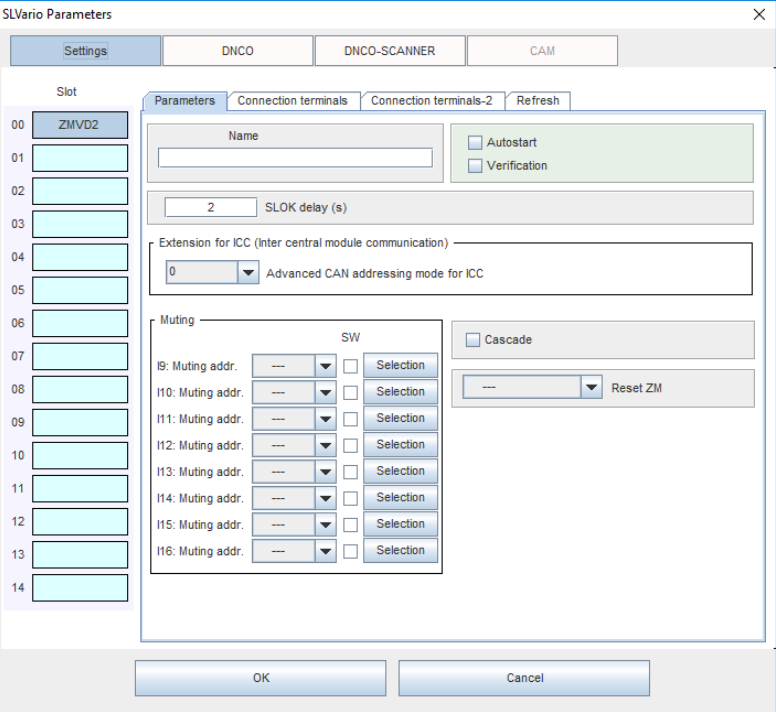Image resolution: width=776 pixels, height=712 pixels.
Task: Cancel the parameters dialog
Action: pyautogui.click(x=524, y=678)
